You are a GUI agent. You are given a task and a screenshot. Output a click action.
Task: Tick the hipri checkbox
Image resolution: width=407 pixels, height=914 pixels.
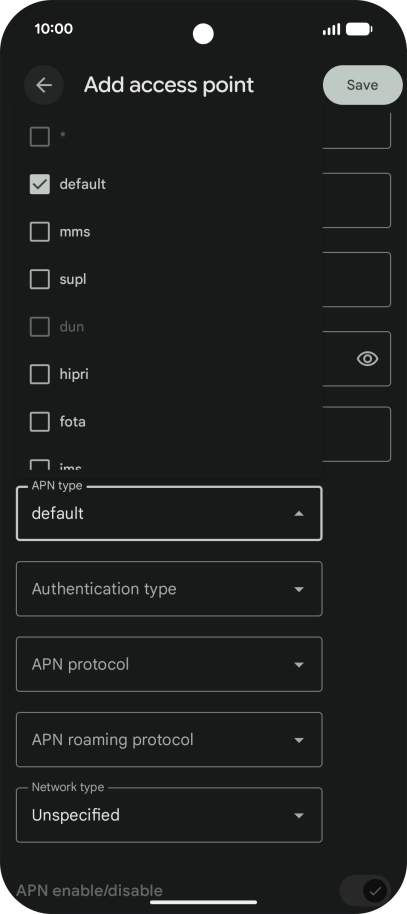40,374
